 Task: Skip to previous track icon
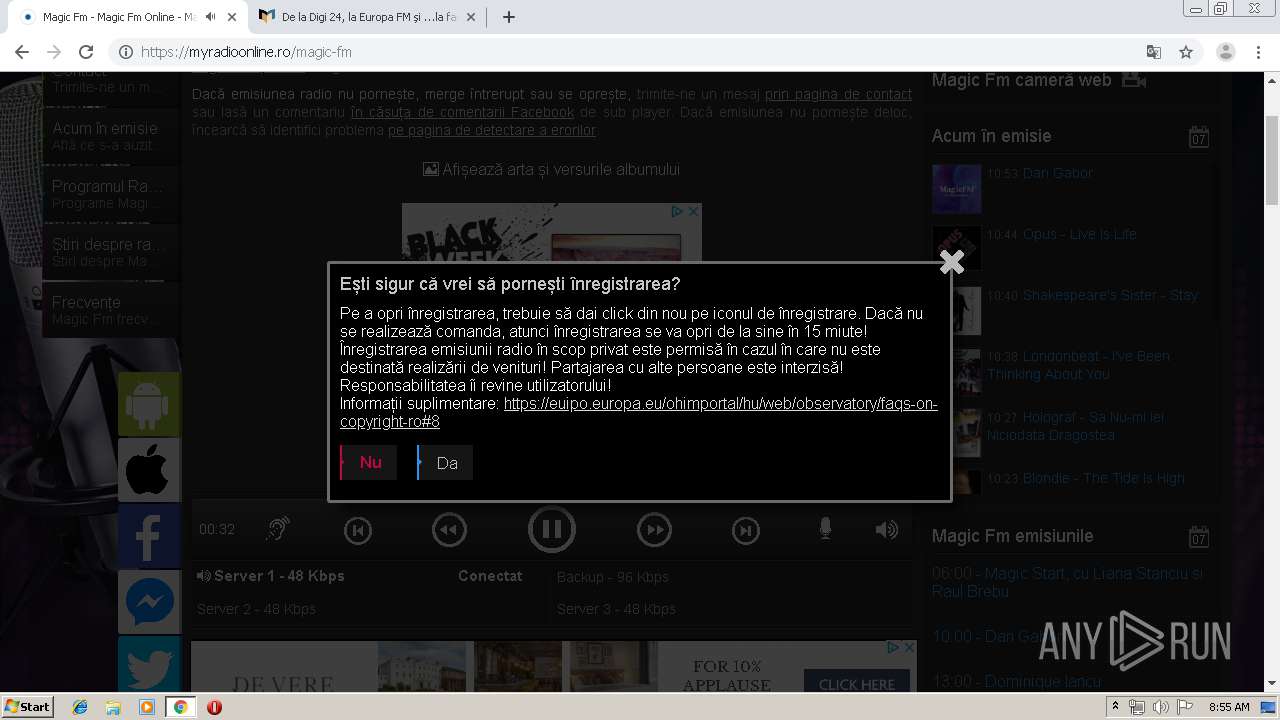pyautogui.click(x=358, y=530)
